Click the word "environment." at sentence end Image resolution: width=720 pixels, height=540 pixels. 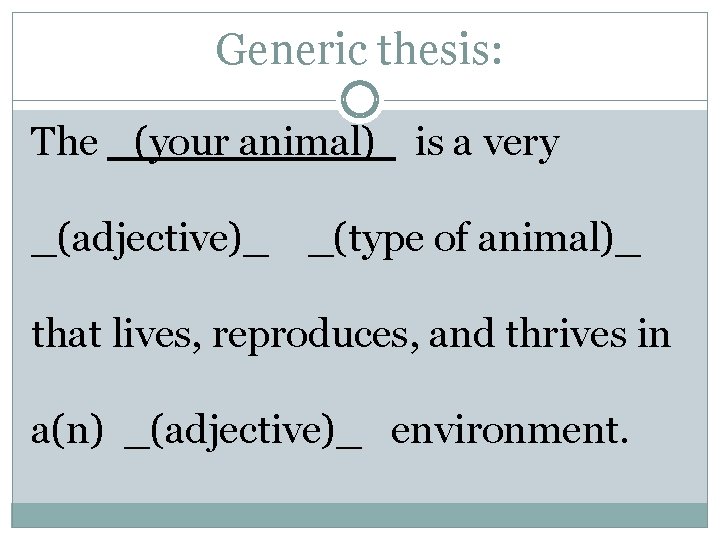tap(510, 430)
